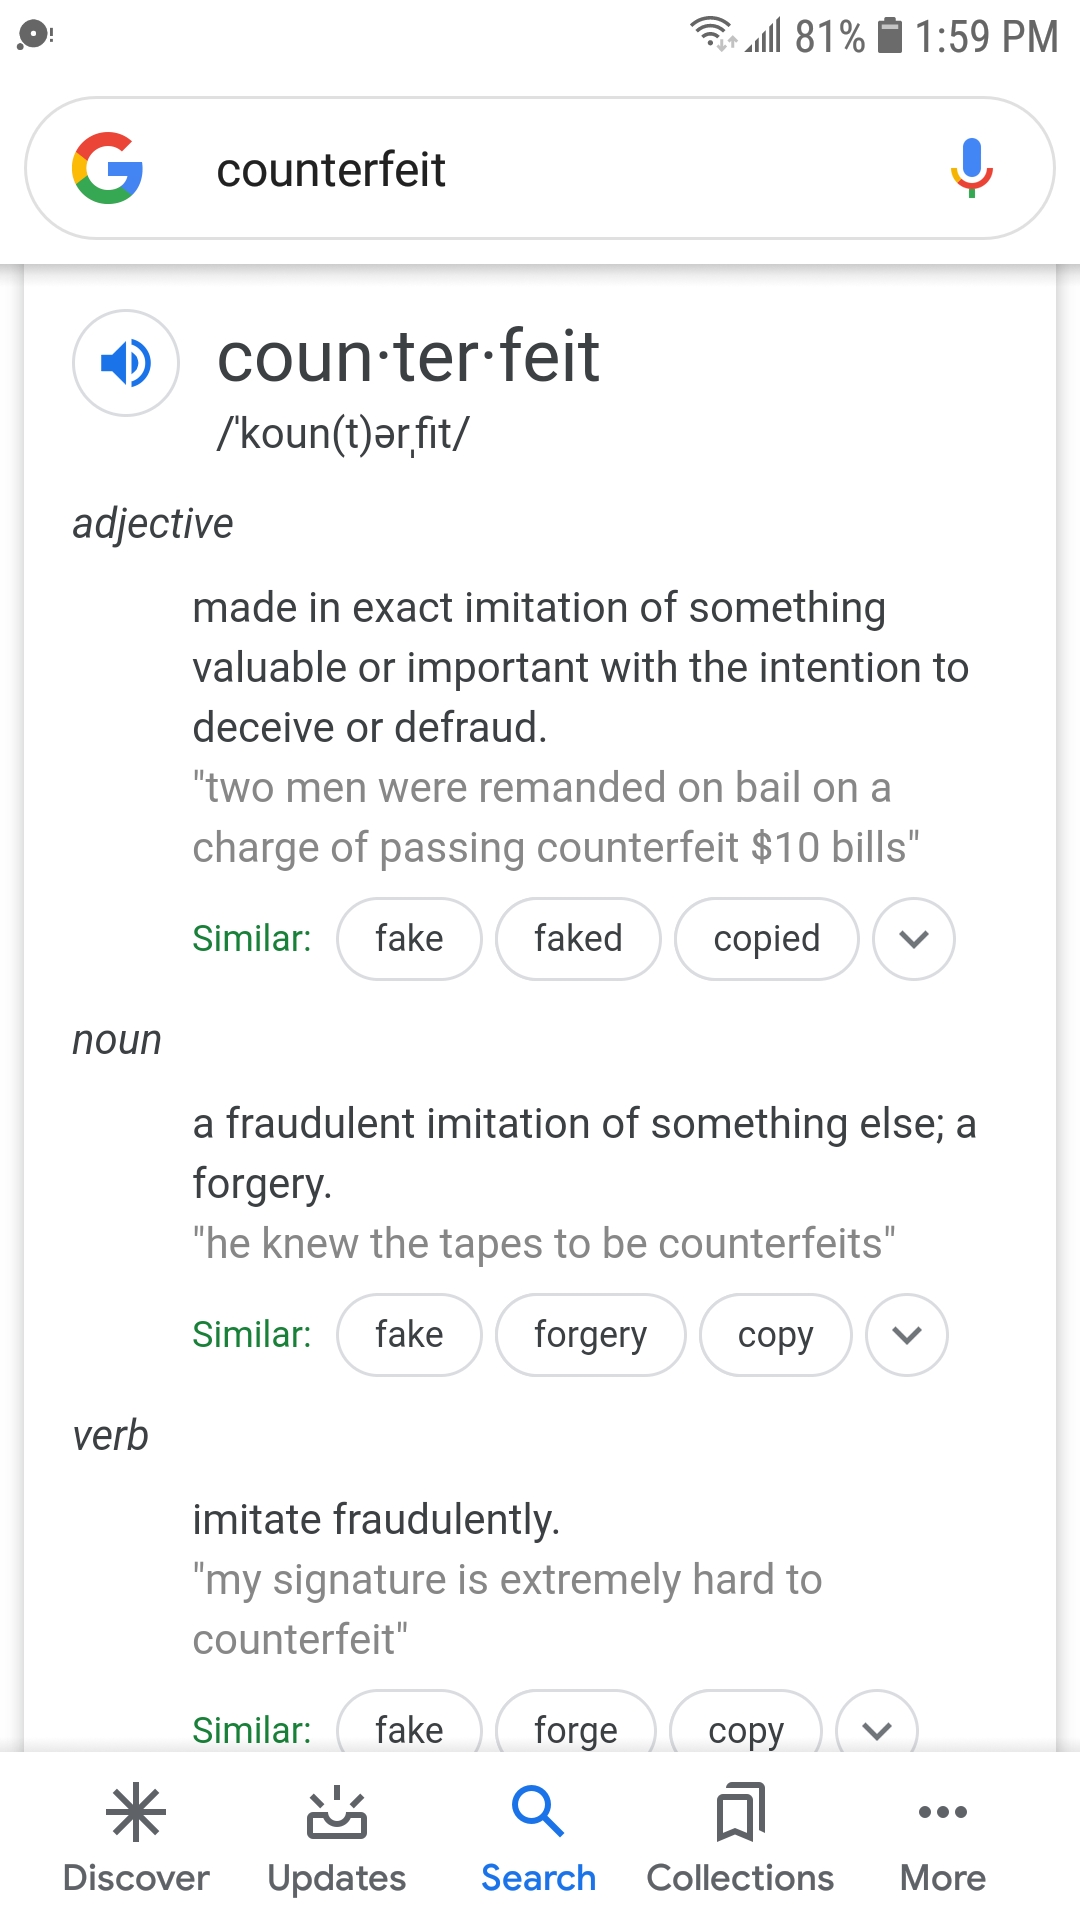
Task: Expand more noun synonyms
Action: pos(907,1335)
